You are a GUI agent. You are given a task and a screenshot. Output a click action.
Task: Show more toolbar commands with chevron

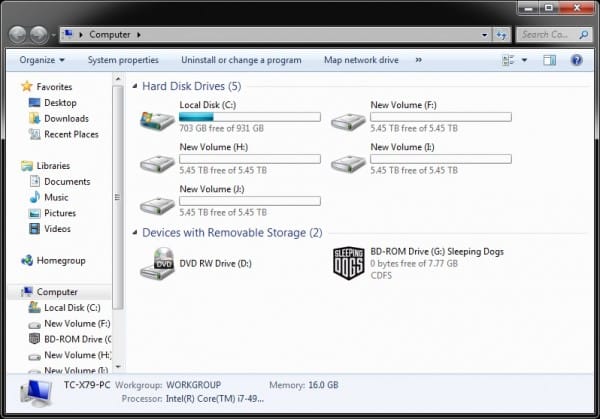(x=419, y=60)
